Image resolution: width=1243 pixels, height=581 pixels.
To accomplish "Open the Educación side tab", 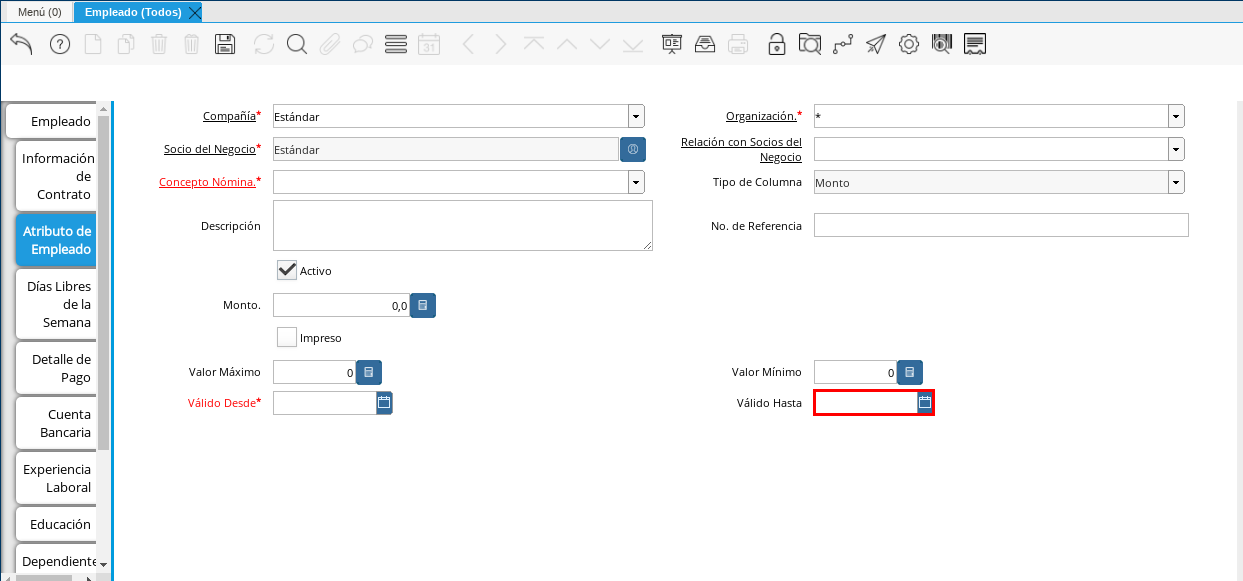I will pos(58,524).
